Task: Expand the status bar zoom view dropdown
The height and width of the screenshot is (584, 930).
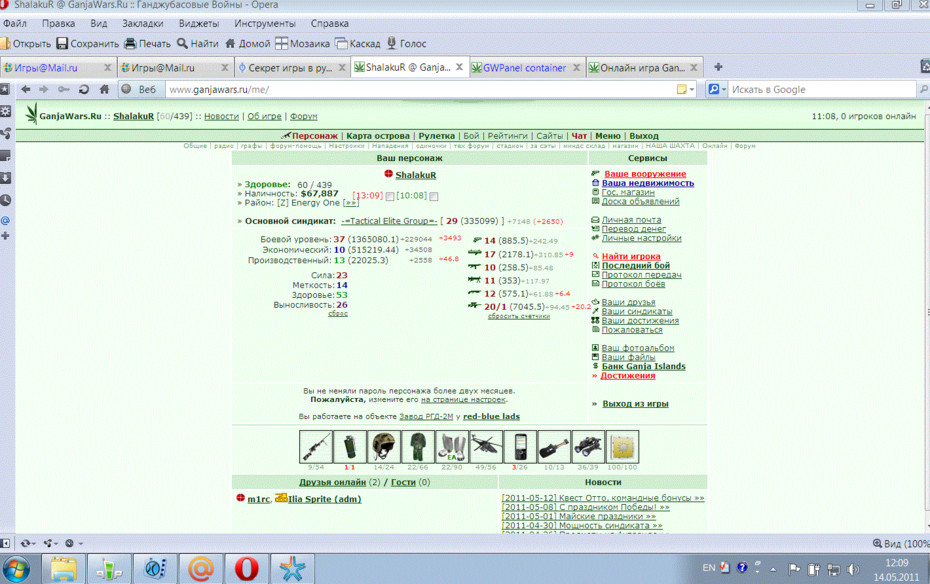Action: tap(900, 543)
